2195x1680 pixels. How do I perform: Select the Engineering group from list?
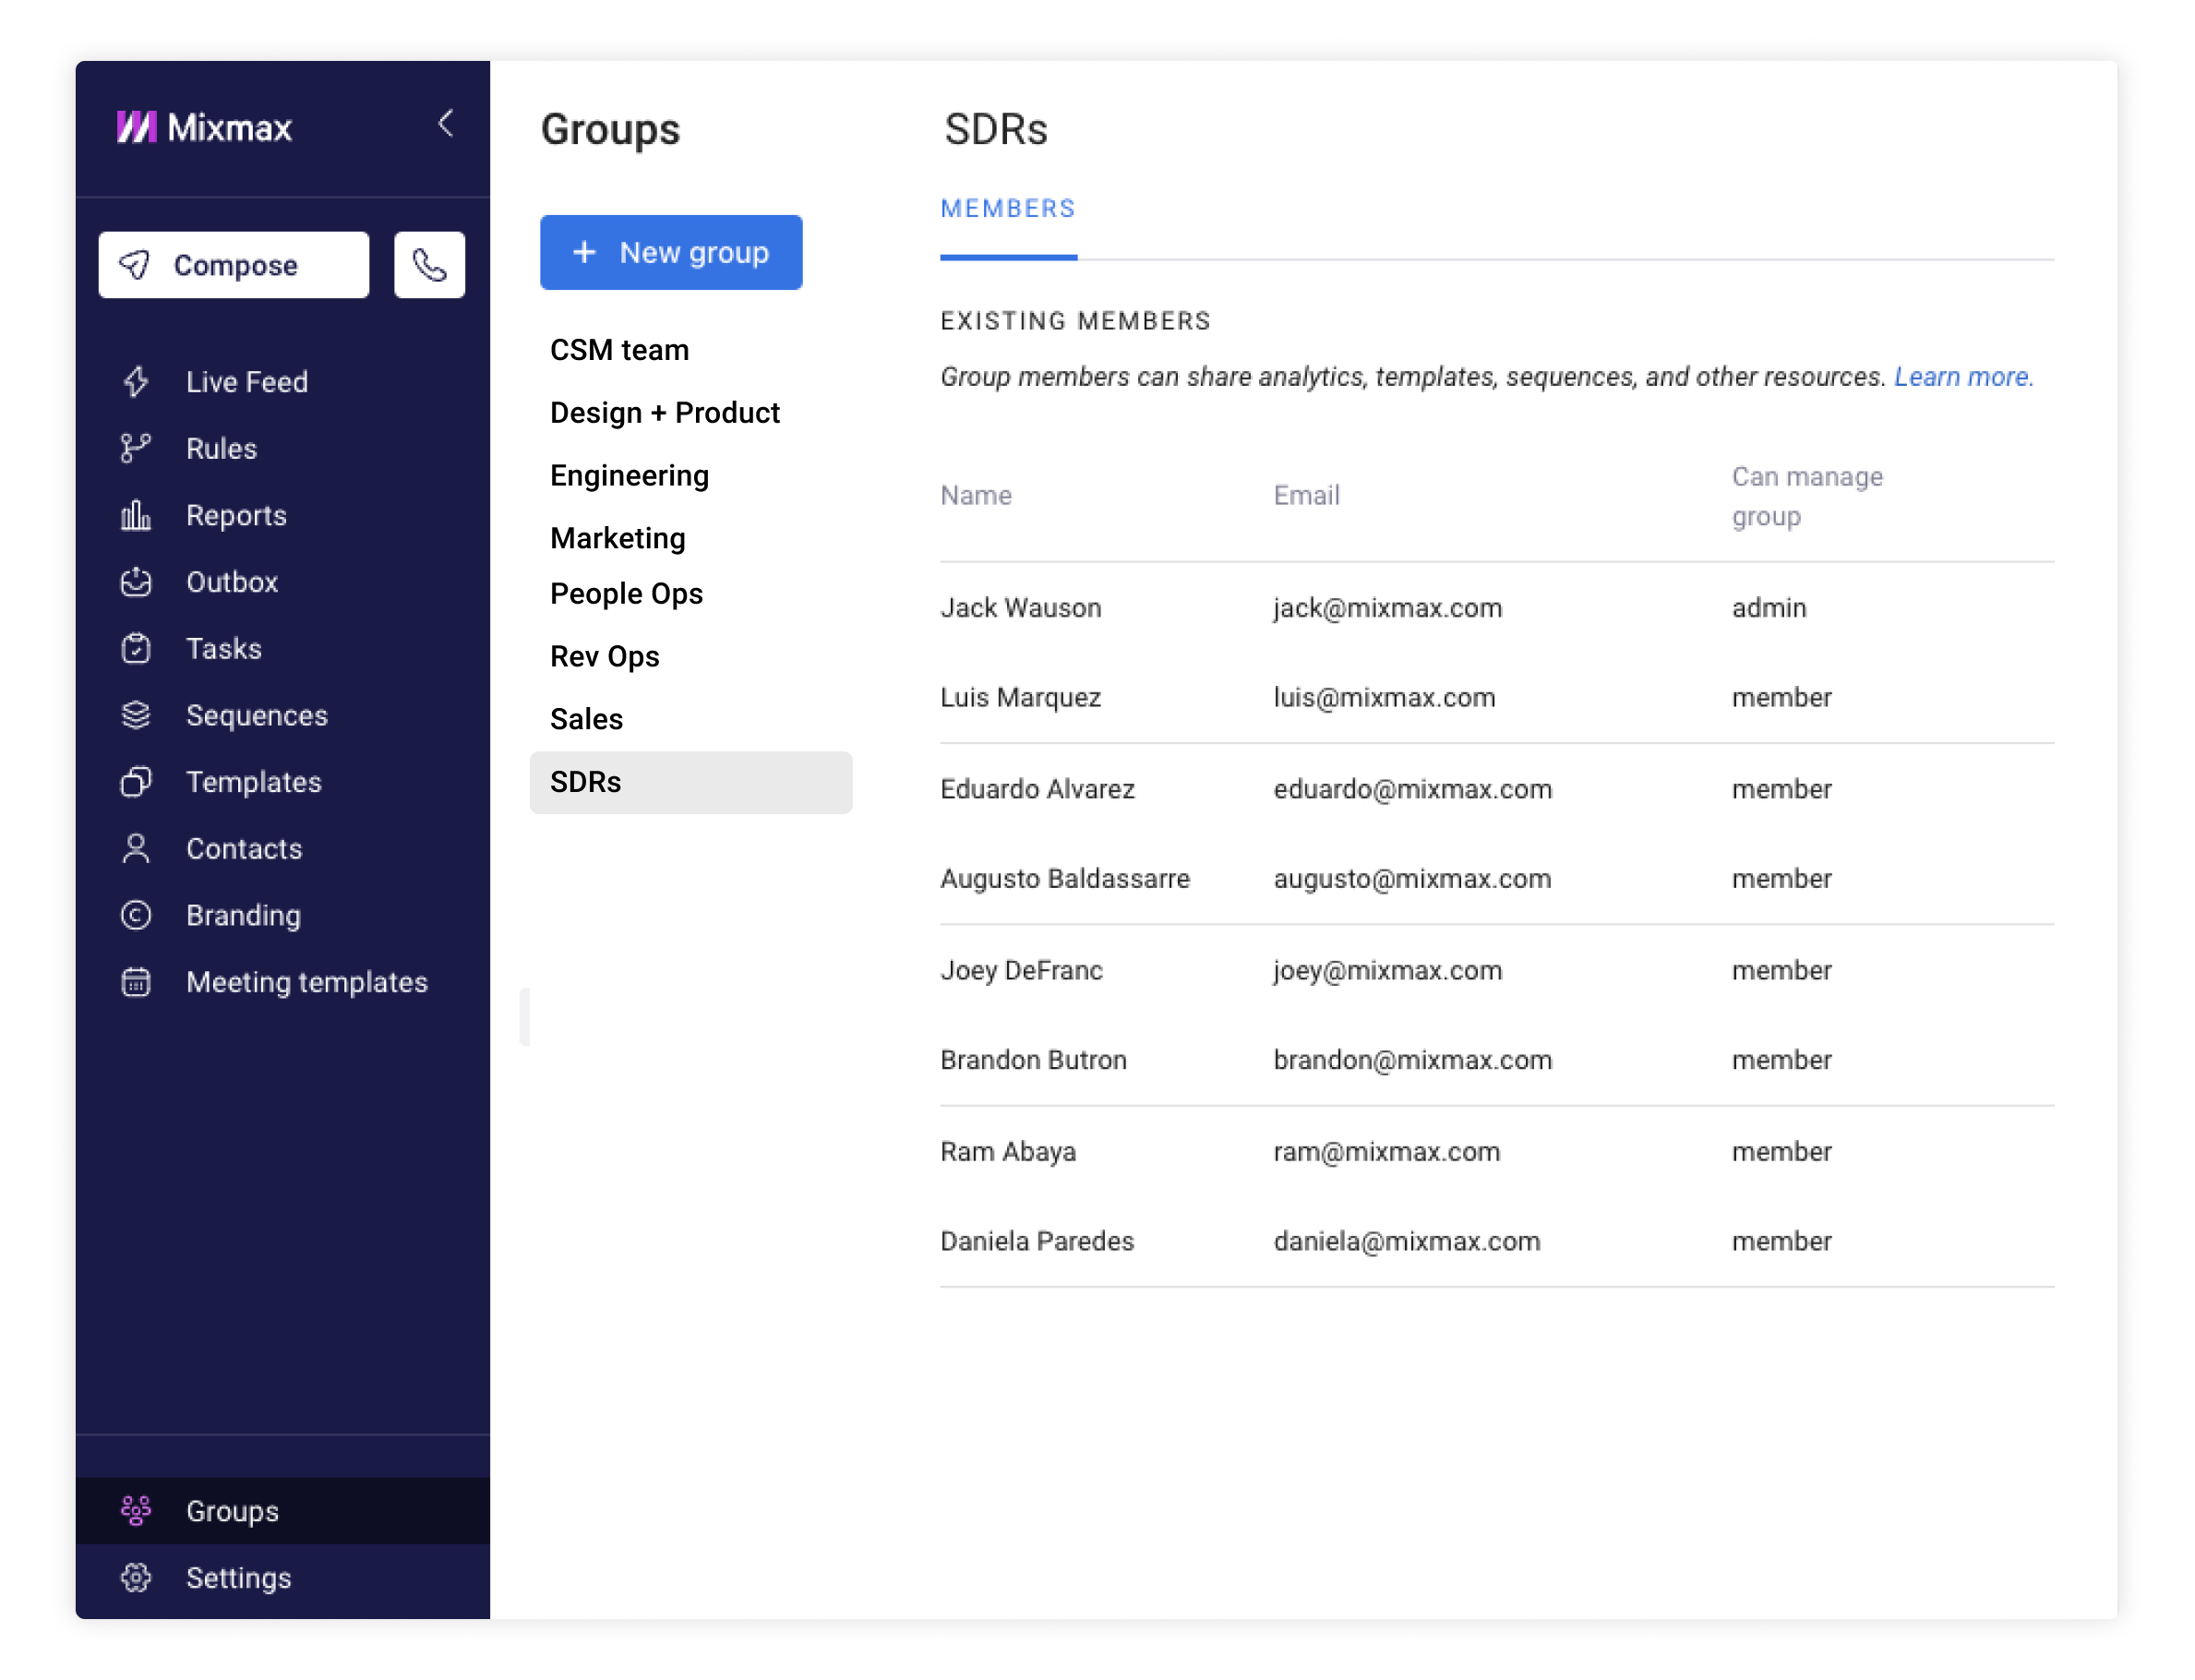[629, 474]
